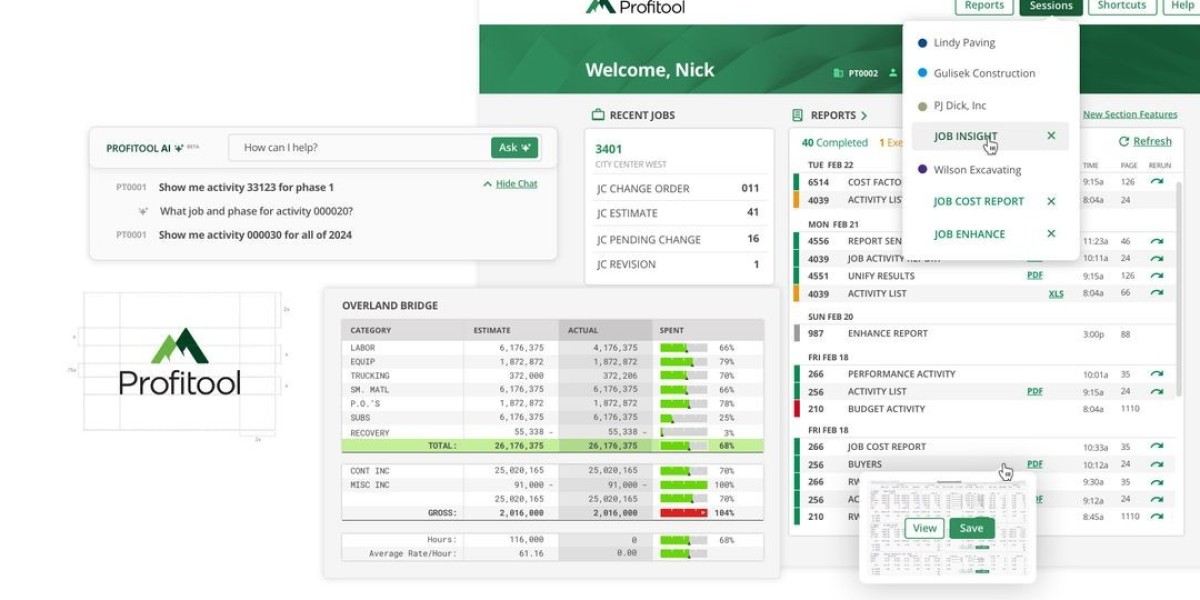This screenshot has width=1200, height=600.
Task: Click the user icon right of PT0002
Action: point(893,73)
